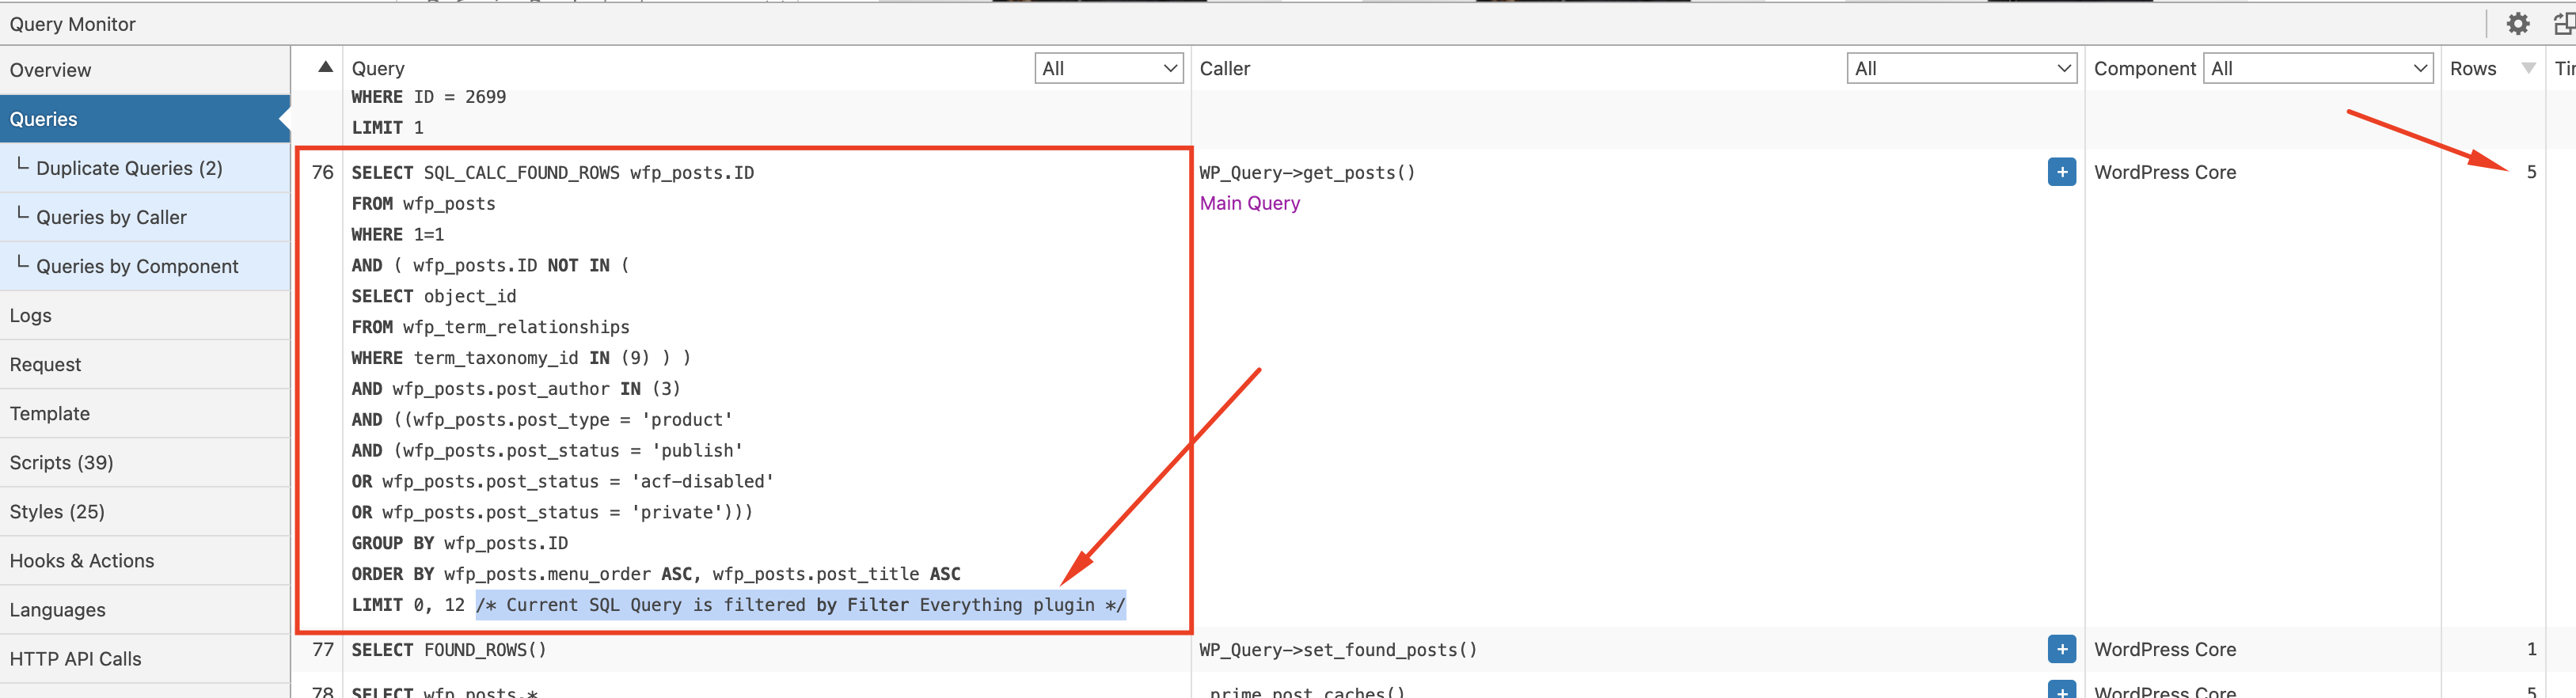
Task: Open Query Monitor settings gear
Action: pyautogui.click(x=2517, y=23)
